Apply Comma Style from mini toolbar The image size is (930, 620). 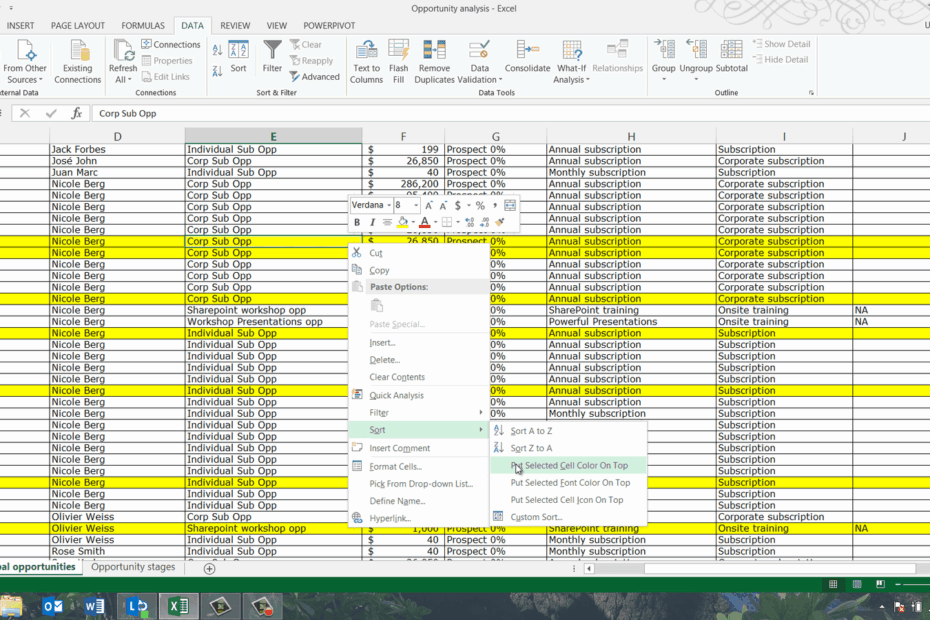tap(494, 206)
